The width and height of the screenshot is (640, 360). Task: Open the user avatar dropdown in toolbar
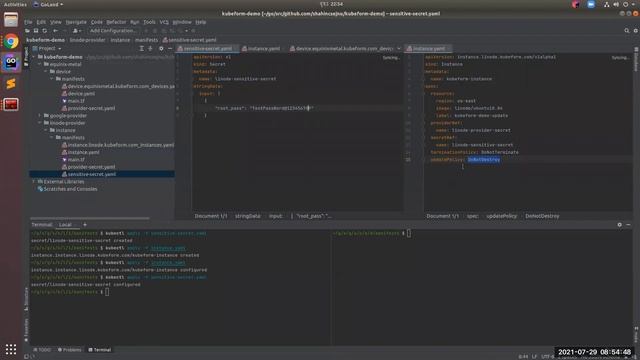[x=76, y=31]
